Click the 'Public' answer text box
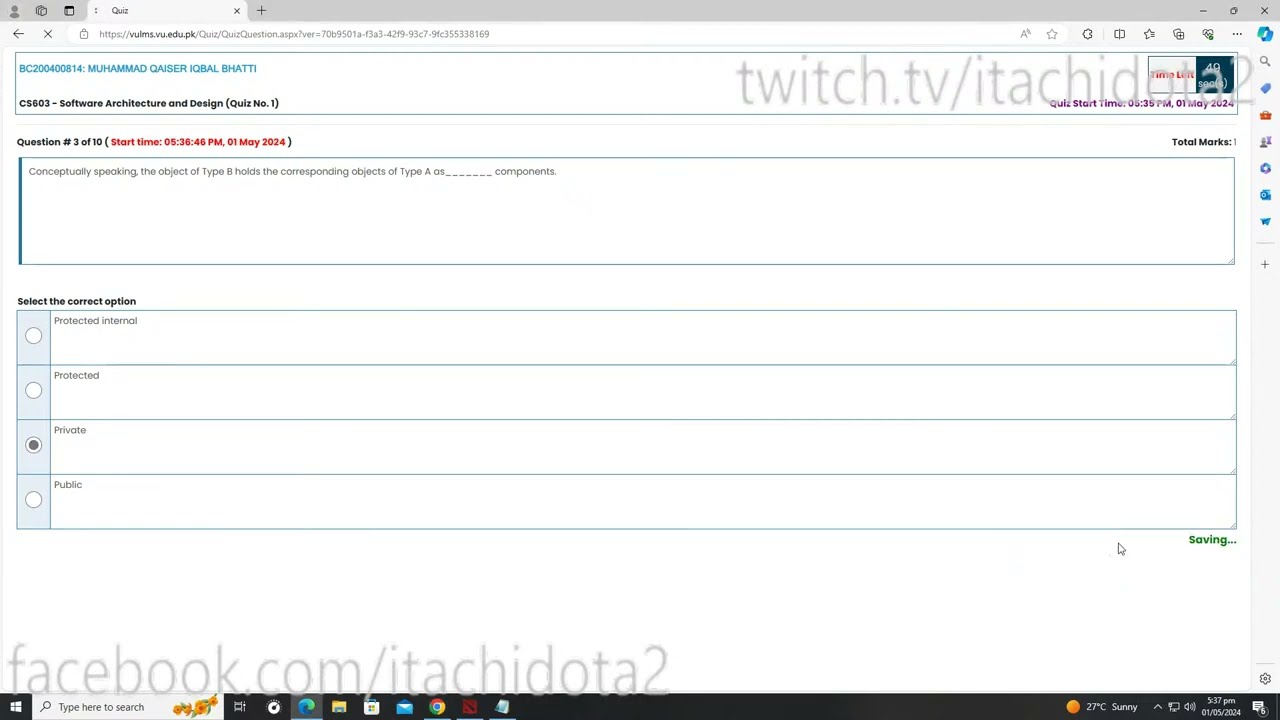1280x720 pixels. [x=643, y=502]
